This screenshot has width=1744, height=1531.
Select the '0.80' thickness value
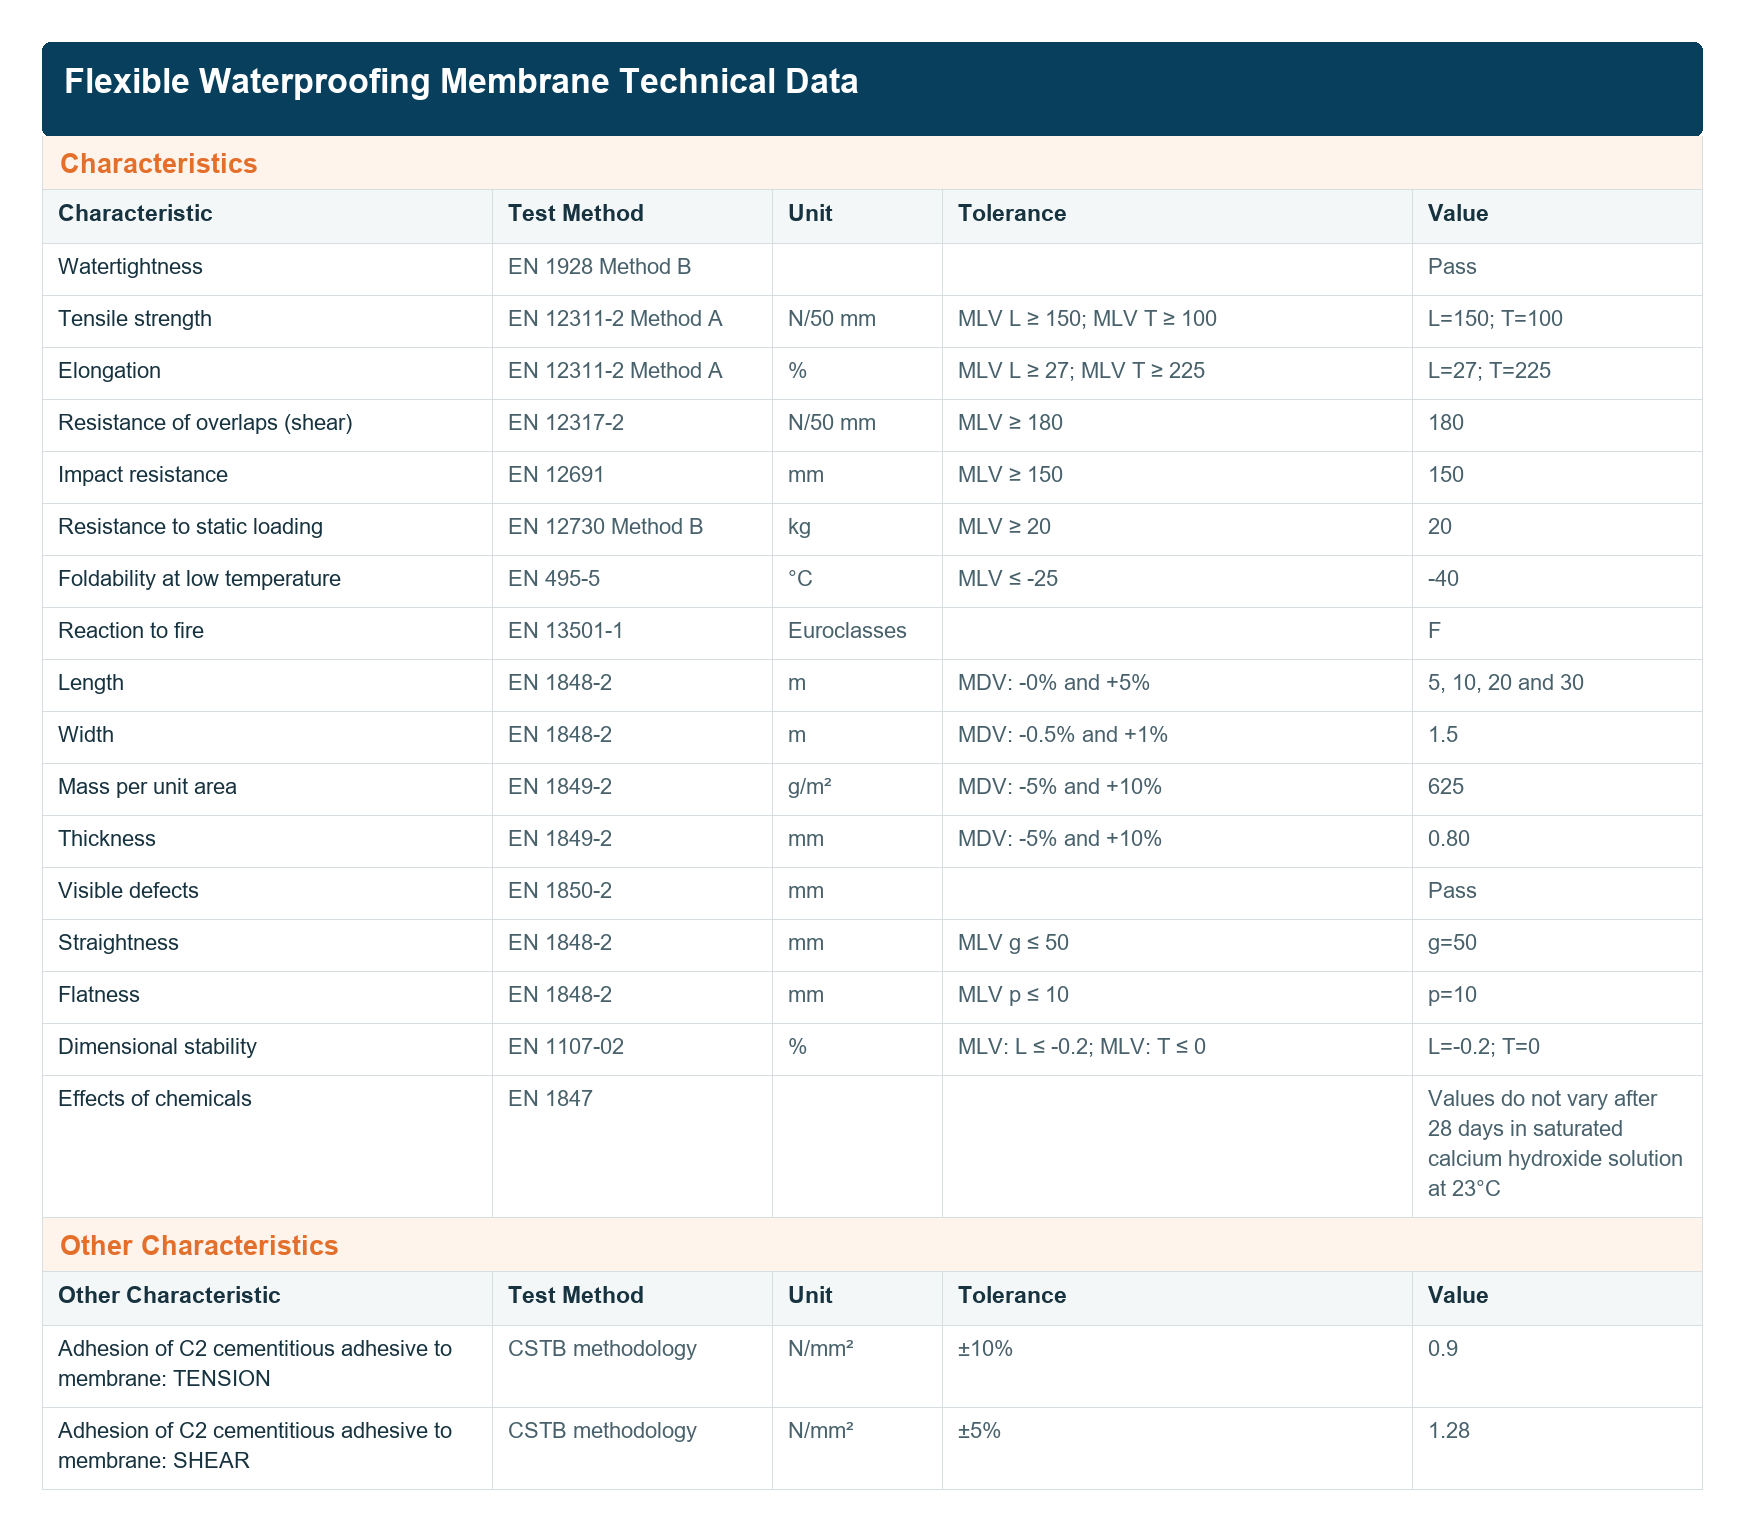click(1449, 838)
